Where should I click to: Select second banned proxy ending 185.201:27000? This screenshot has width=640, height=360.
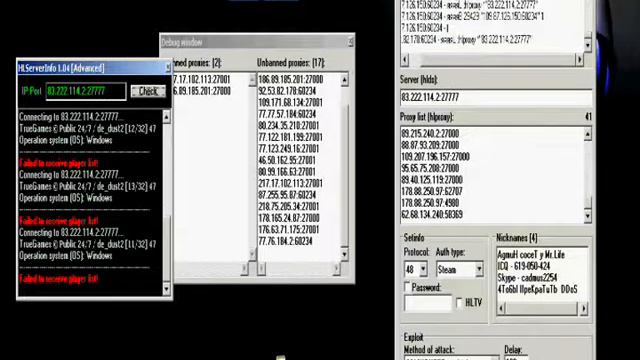click(x=202, y=91)
